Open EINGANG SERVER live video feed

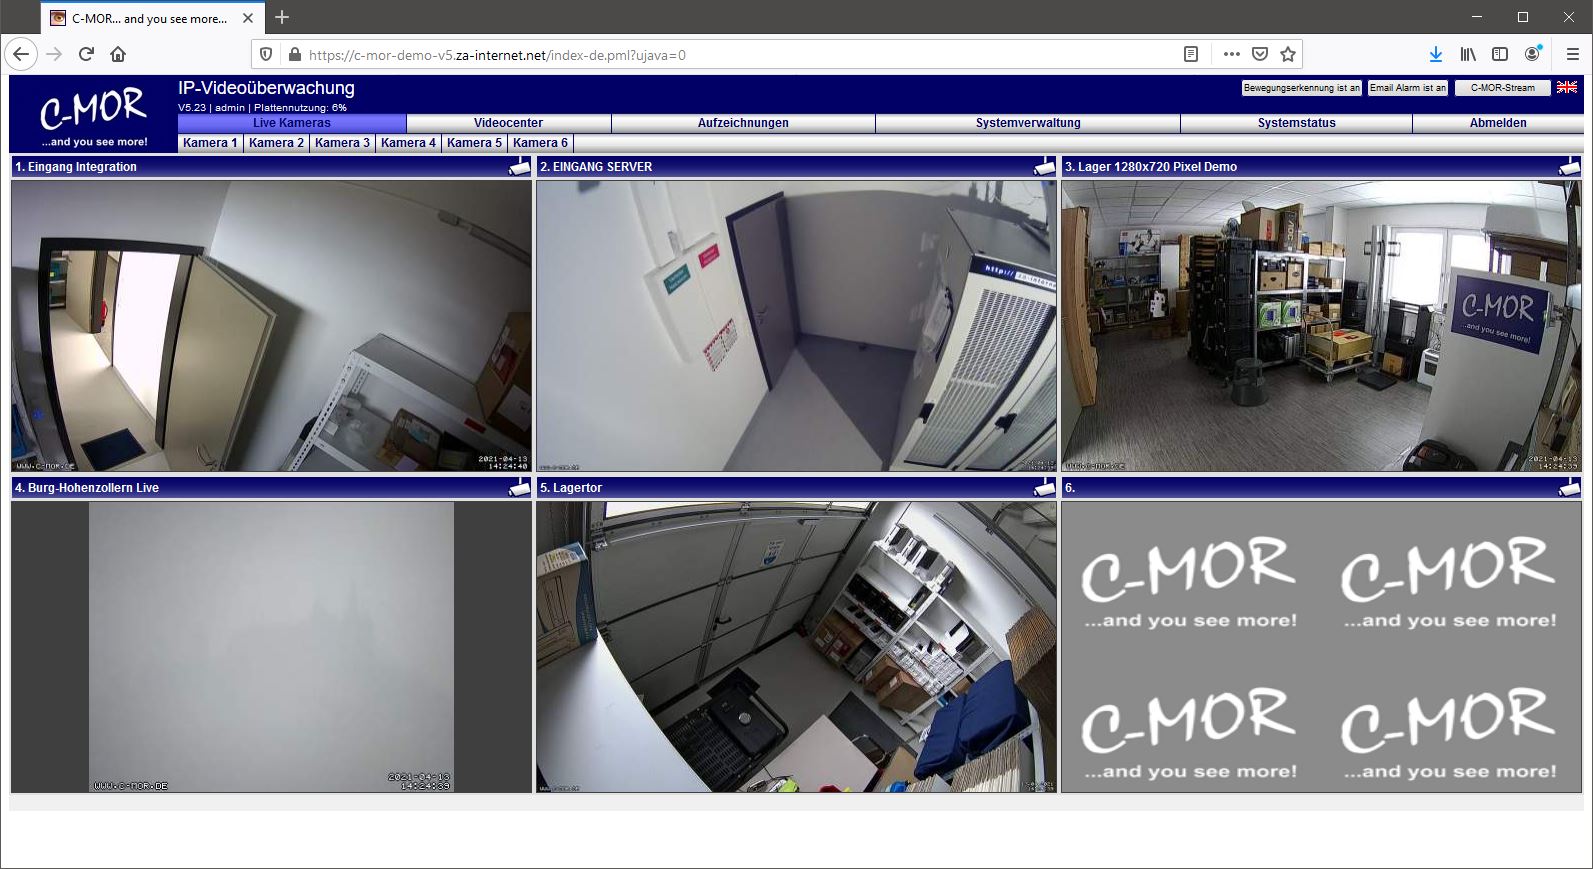point(796,325)
